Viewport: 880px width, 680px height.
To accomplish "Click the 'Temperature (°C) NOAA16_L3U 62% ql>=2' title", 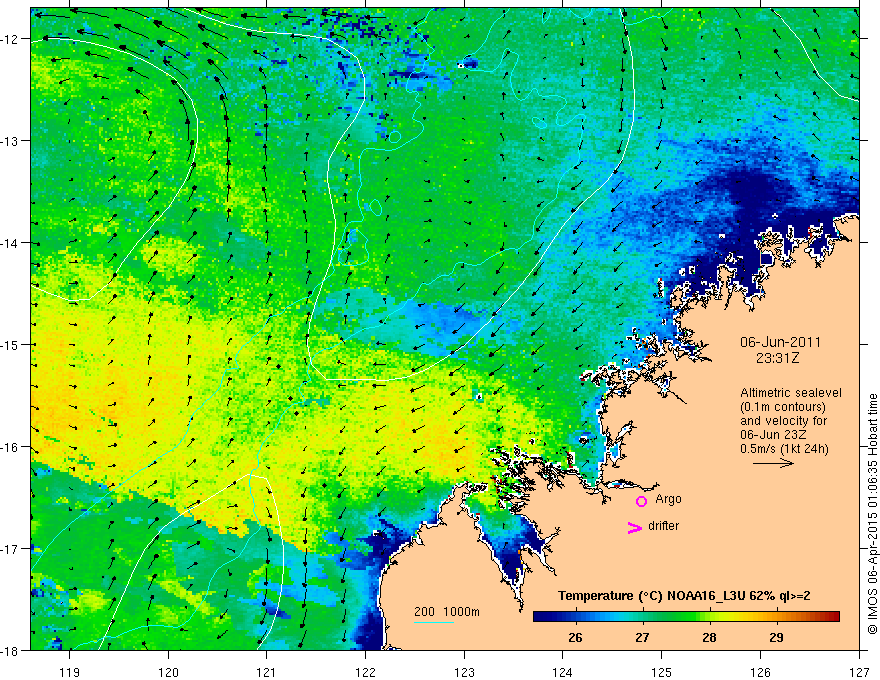I will (x=684, y=596).
